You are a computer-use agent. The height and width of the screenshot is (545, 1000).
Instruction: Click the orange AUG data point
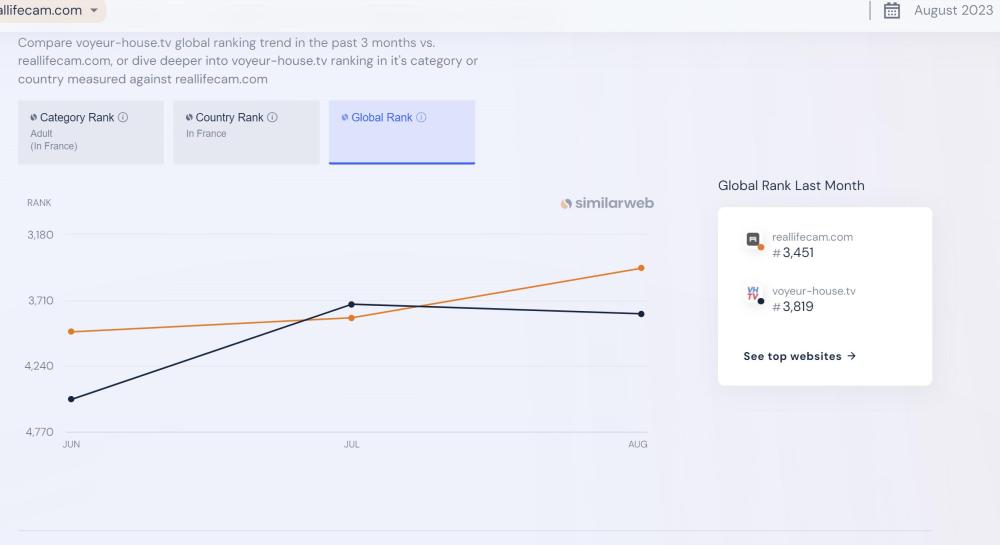coord(641,268)
